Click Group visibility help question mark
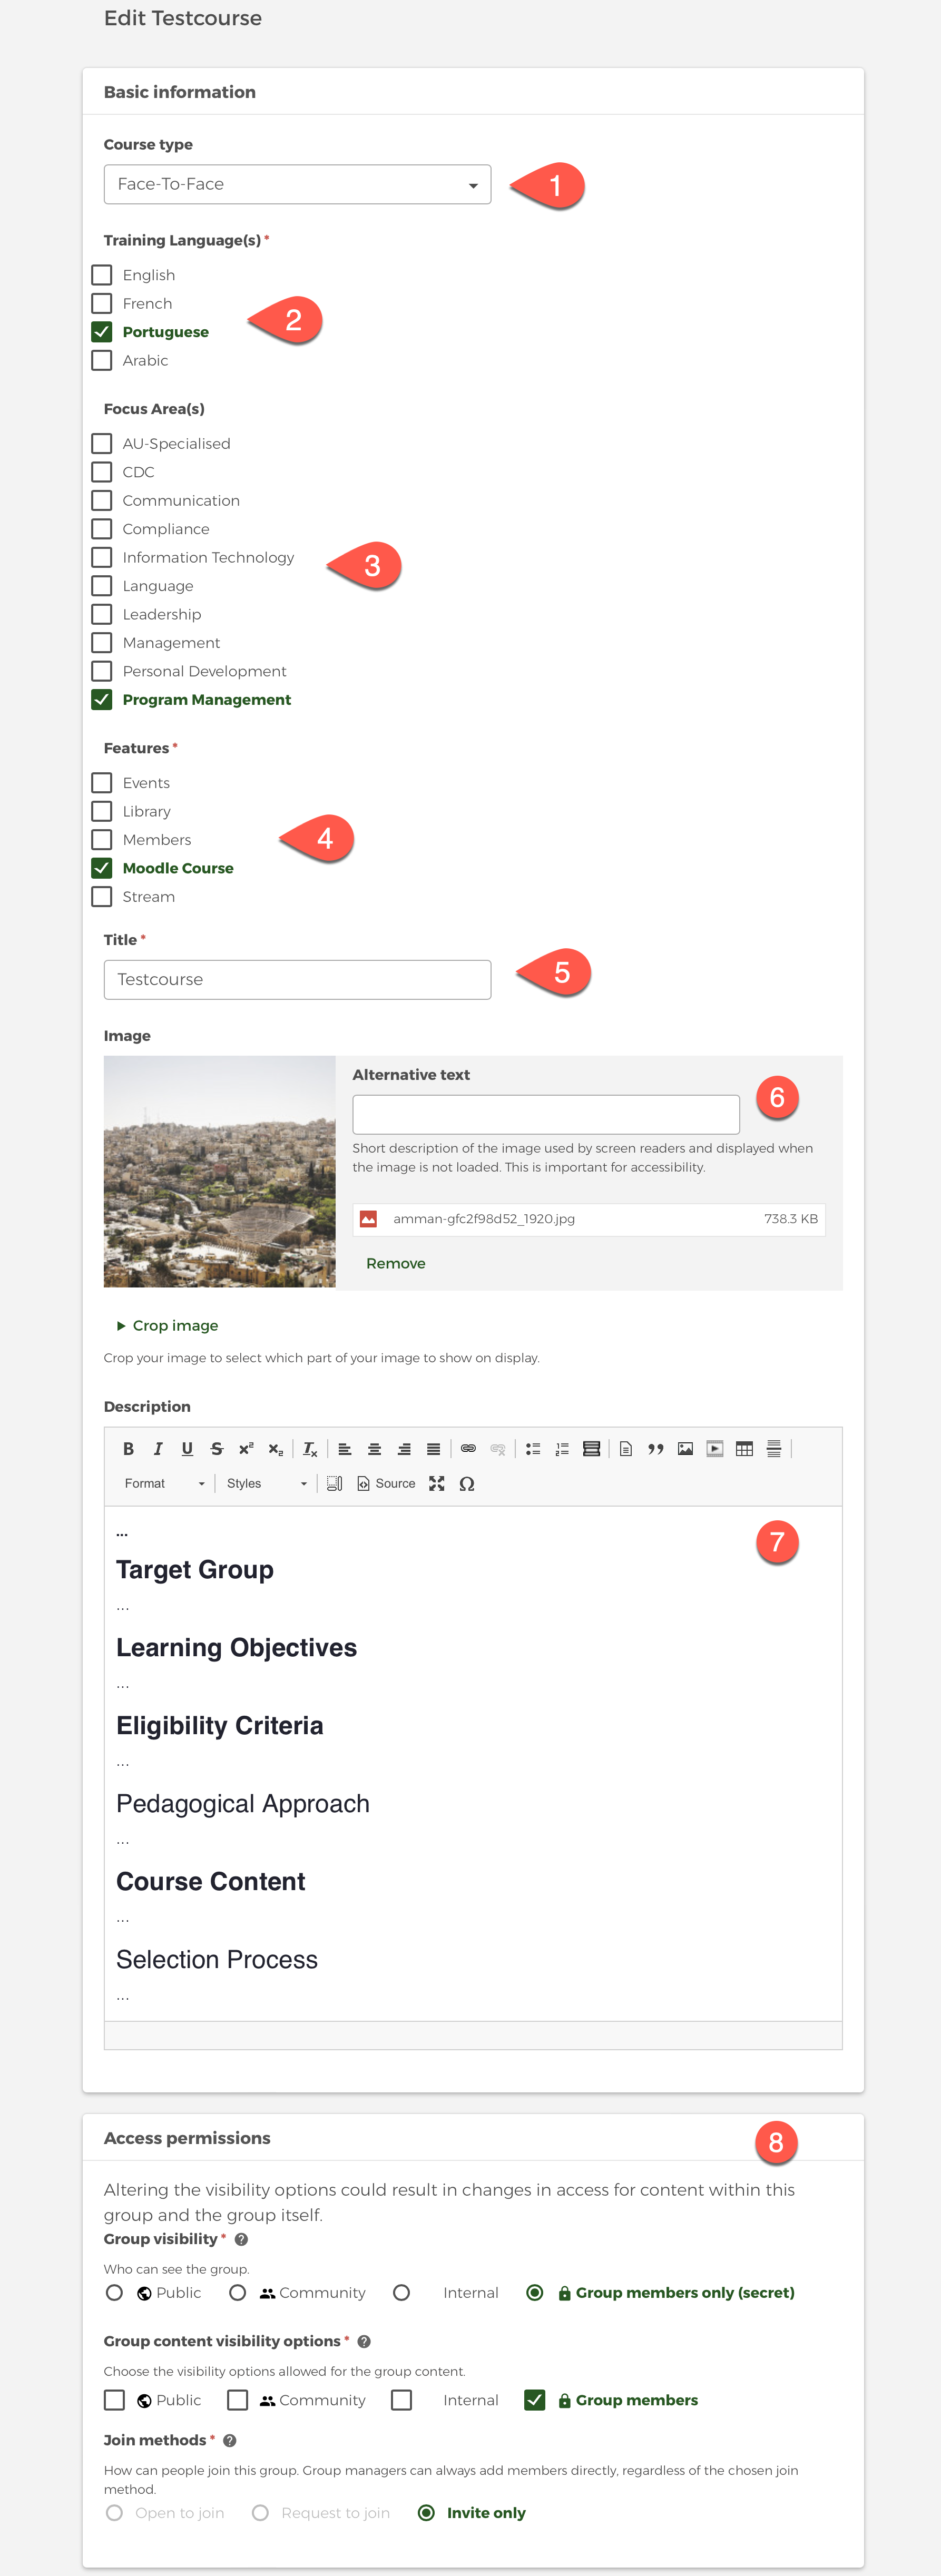This screenshot has height=2576, width=941. pyautogui.click(x=241, y=2240)
